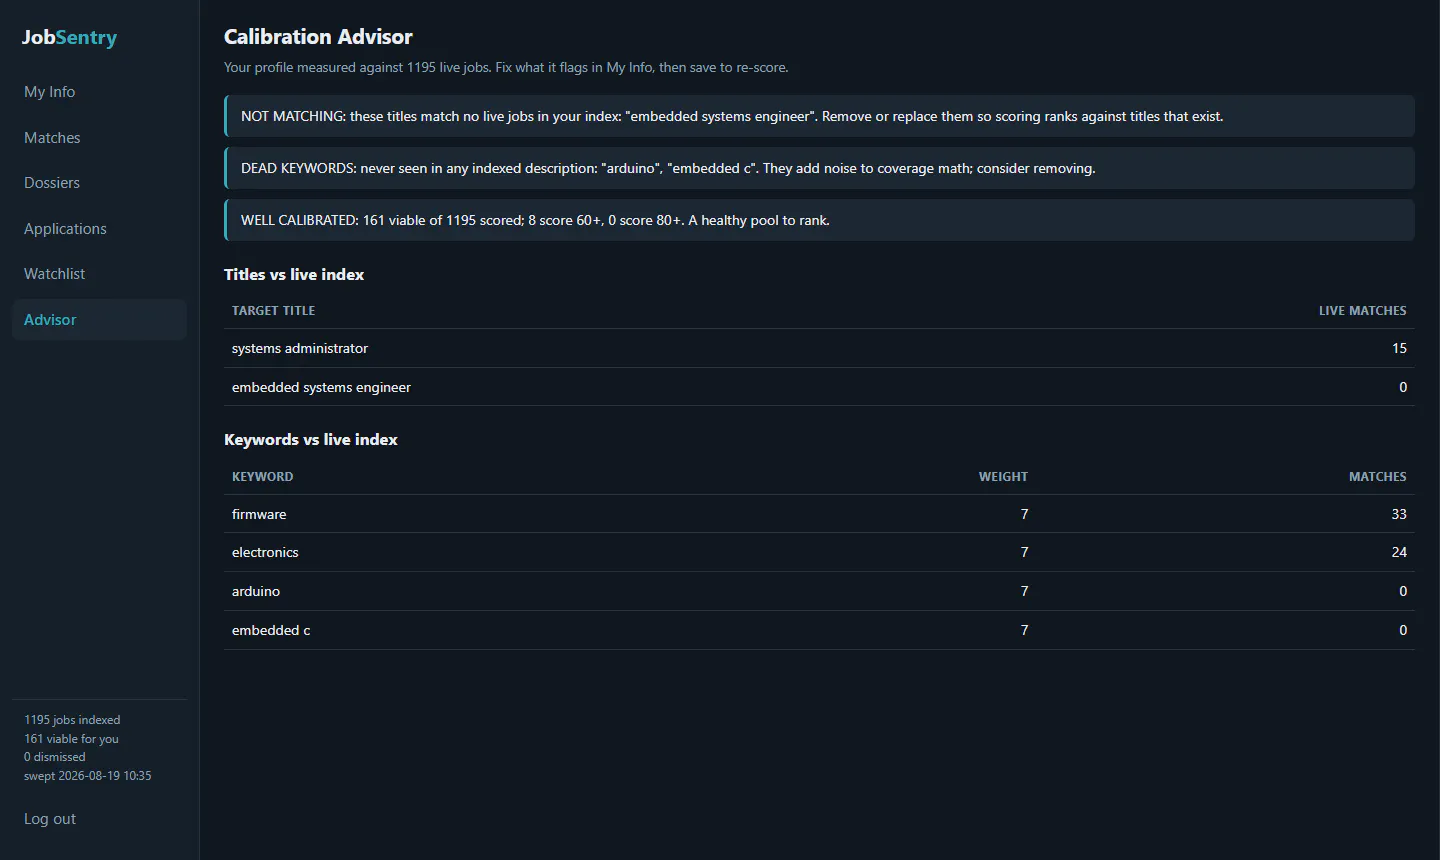Select Applications in the sidebar
The height and width of the screenshot is (860, 1440).
coord(99,229)
